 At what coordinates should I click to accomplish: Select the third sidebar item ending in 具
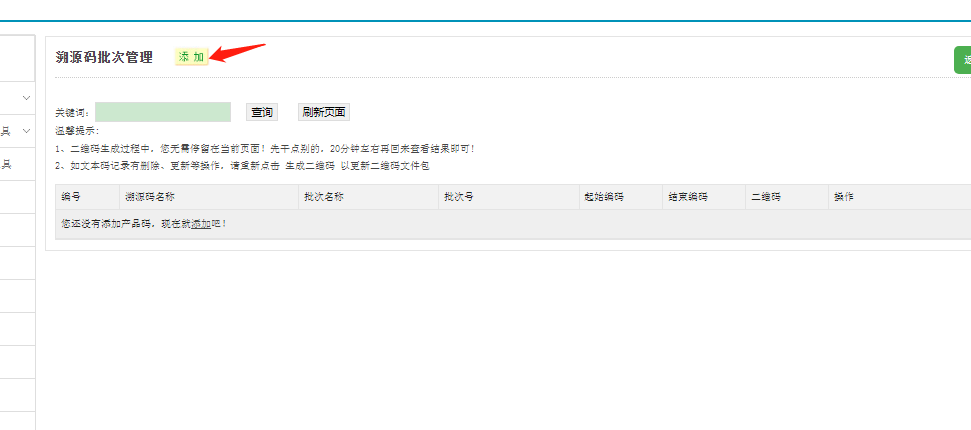tap(8, 165)
